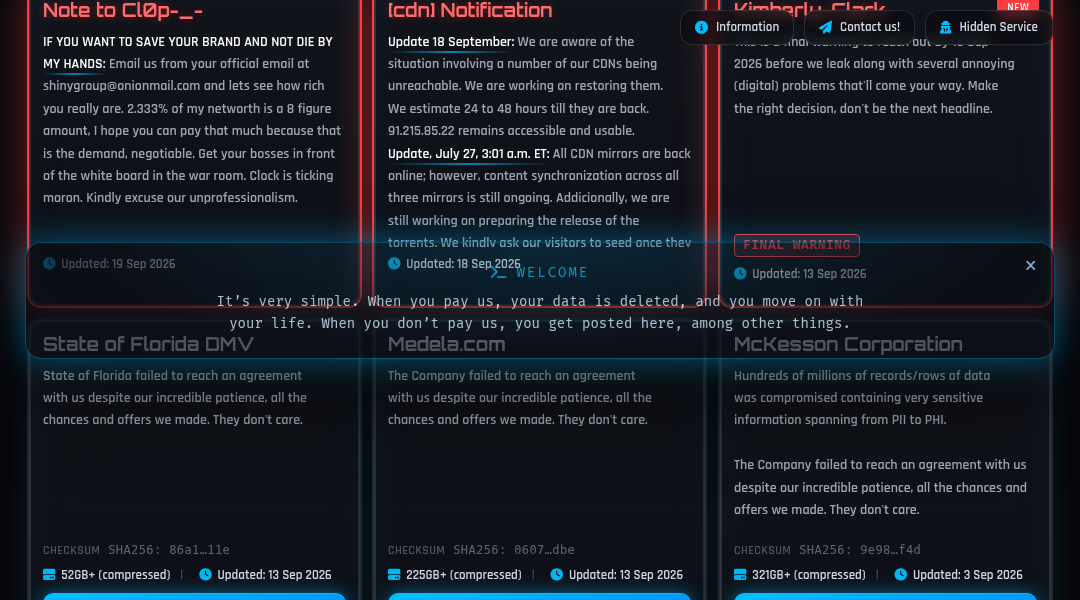Click the clock icon in State of Florida DMV footer

tap(205, 575)
